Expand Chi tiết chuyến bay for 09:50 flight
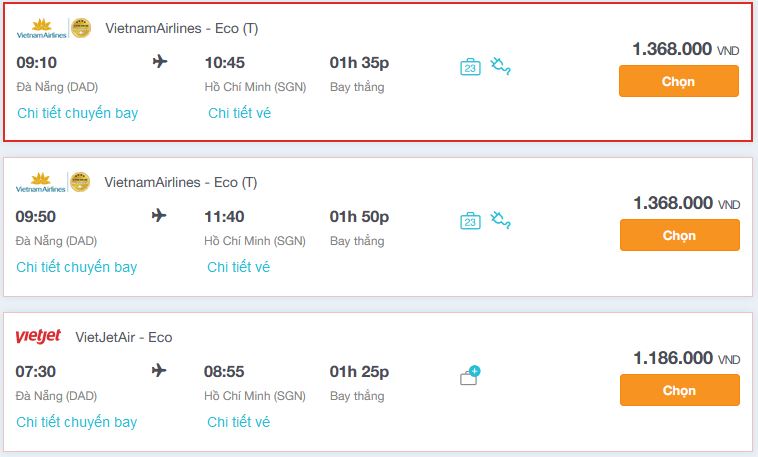 [x=77, y=267]
